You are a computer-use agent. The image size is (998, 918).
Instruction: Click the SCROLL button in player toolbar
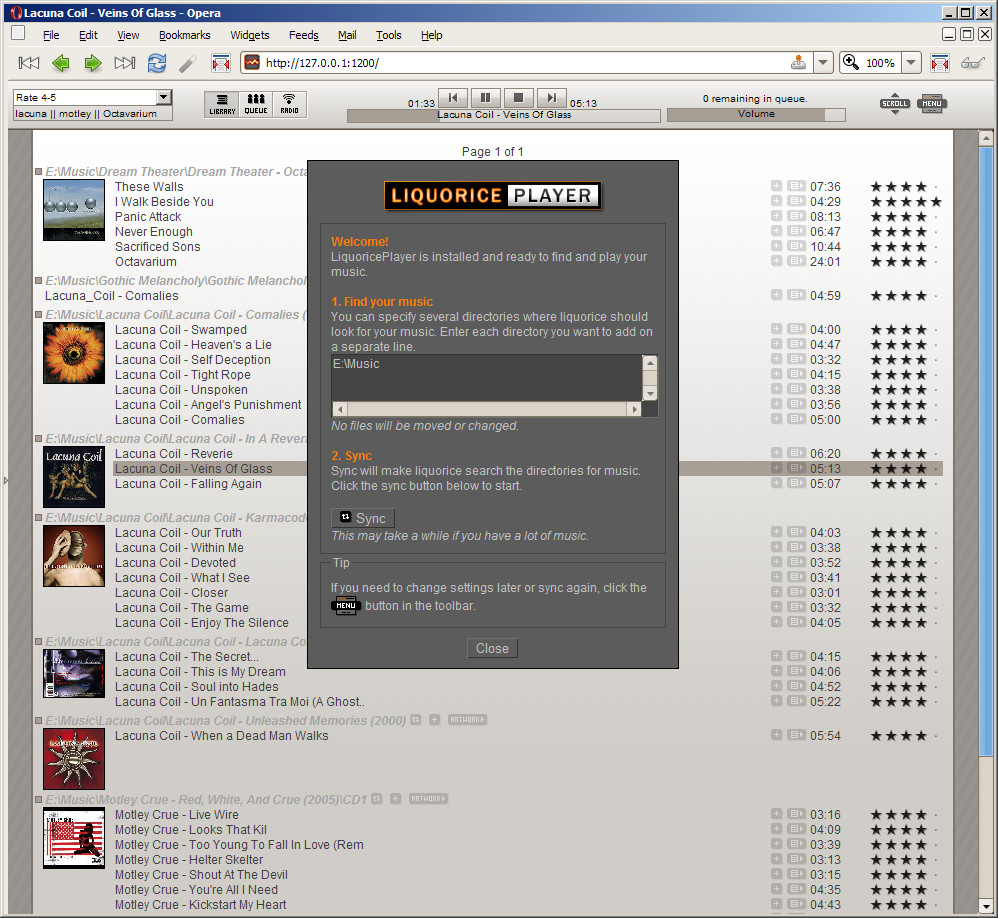click(x=895, y=103)
